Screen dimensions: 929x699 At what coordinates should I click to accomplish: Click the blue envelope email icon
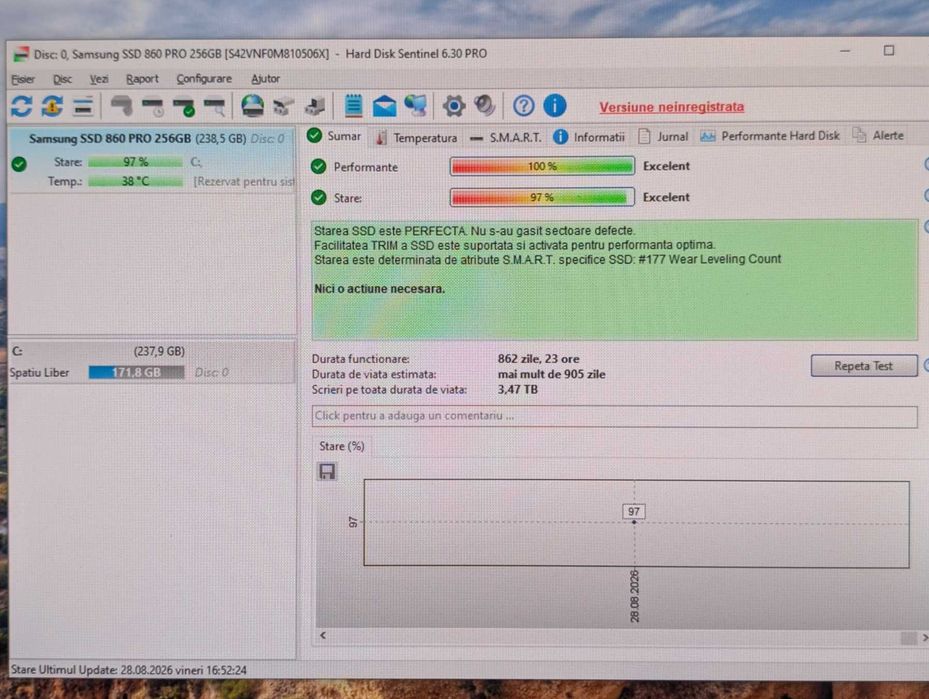click(385, 107)
